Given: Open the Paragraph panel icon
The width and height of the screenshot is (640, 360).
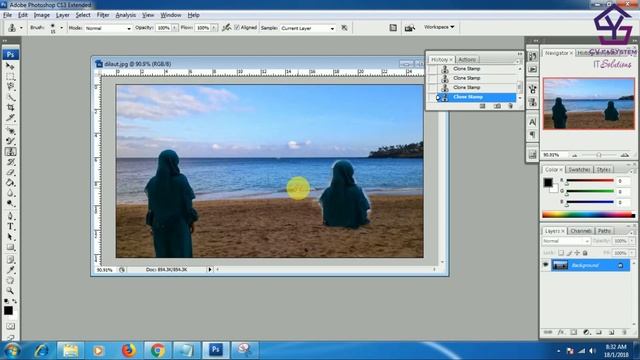Looking at the screenshot, I should [532, 134].
